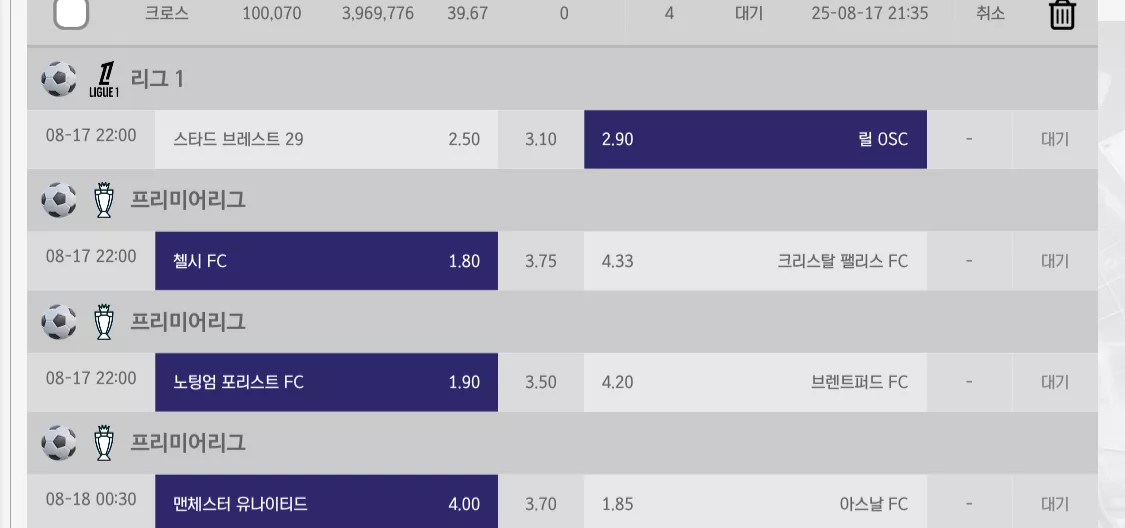Click the soccer ball icon above 맨체스터 유나이티드 row
Image resolution: width=1125 pixels, height=528 pixels.
tap(59, 443)
